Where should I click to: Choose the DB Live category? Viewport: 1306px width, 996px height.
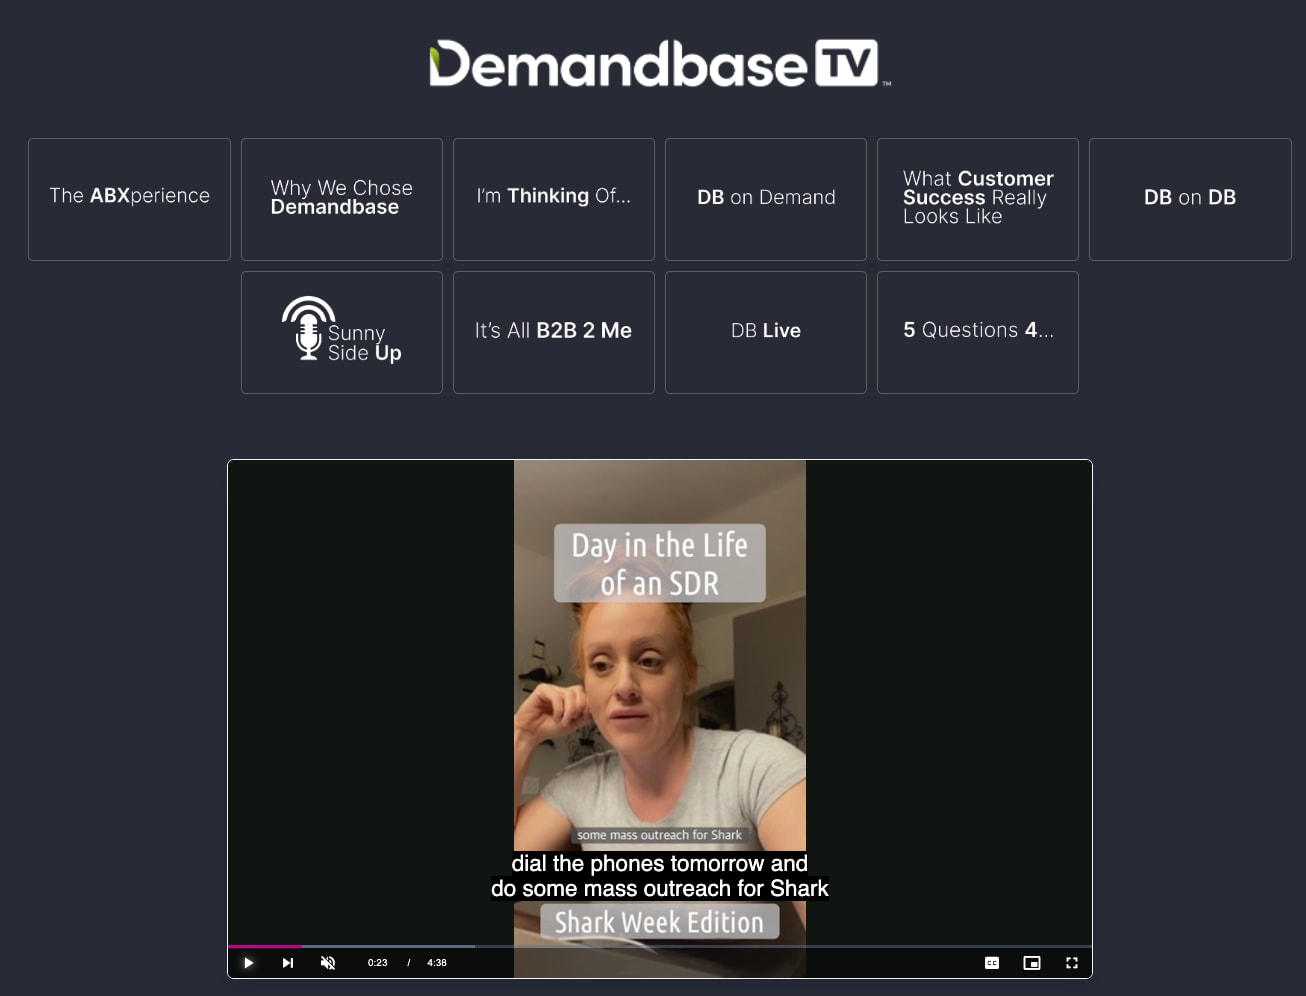click(766, 332)
